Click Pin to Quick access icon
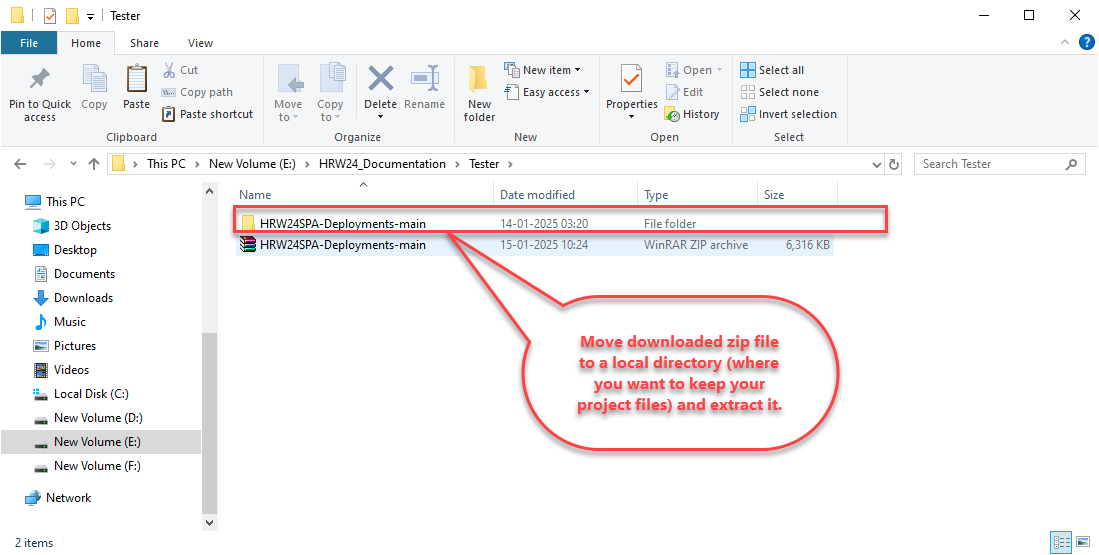The height and width of the screenshot is (555, 1099). (39, 79)
